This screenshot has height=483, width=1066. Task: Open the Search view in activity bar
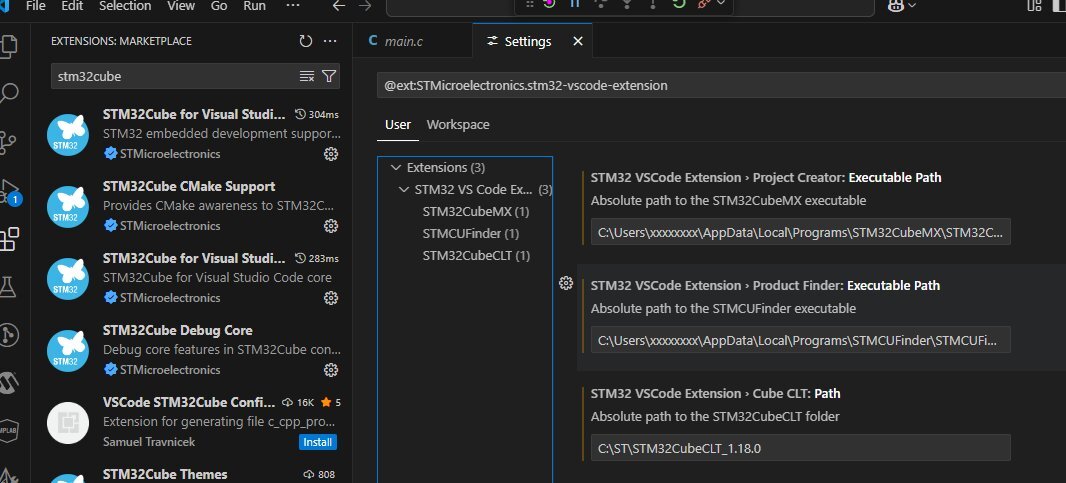pyautogui.click(x=8, y=93)
